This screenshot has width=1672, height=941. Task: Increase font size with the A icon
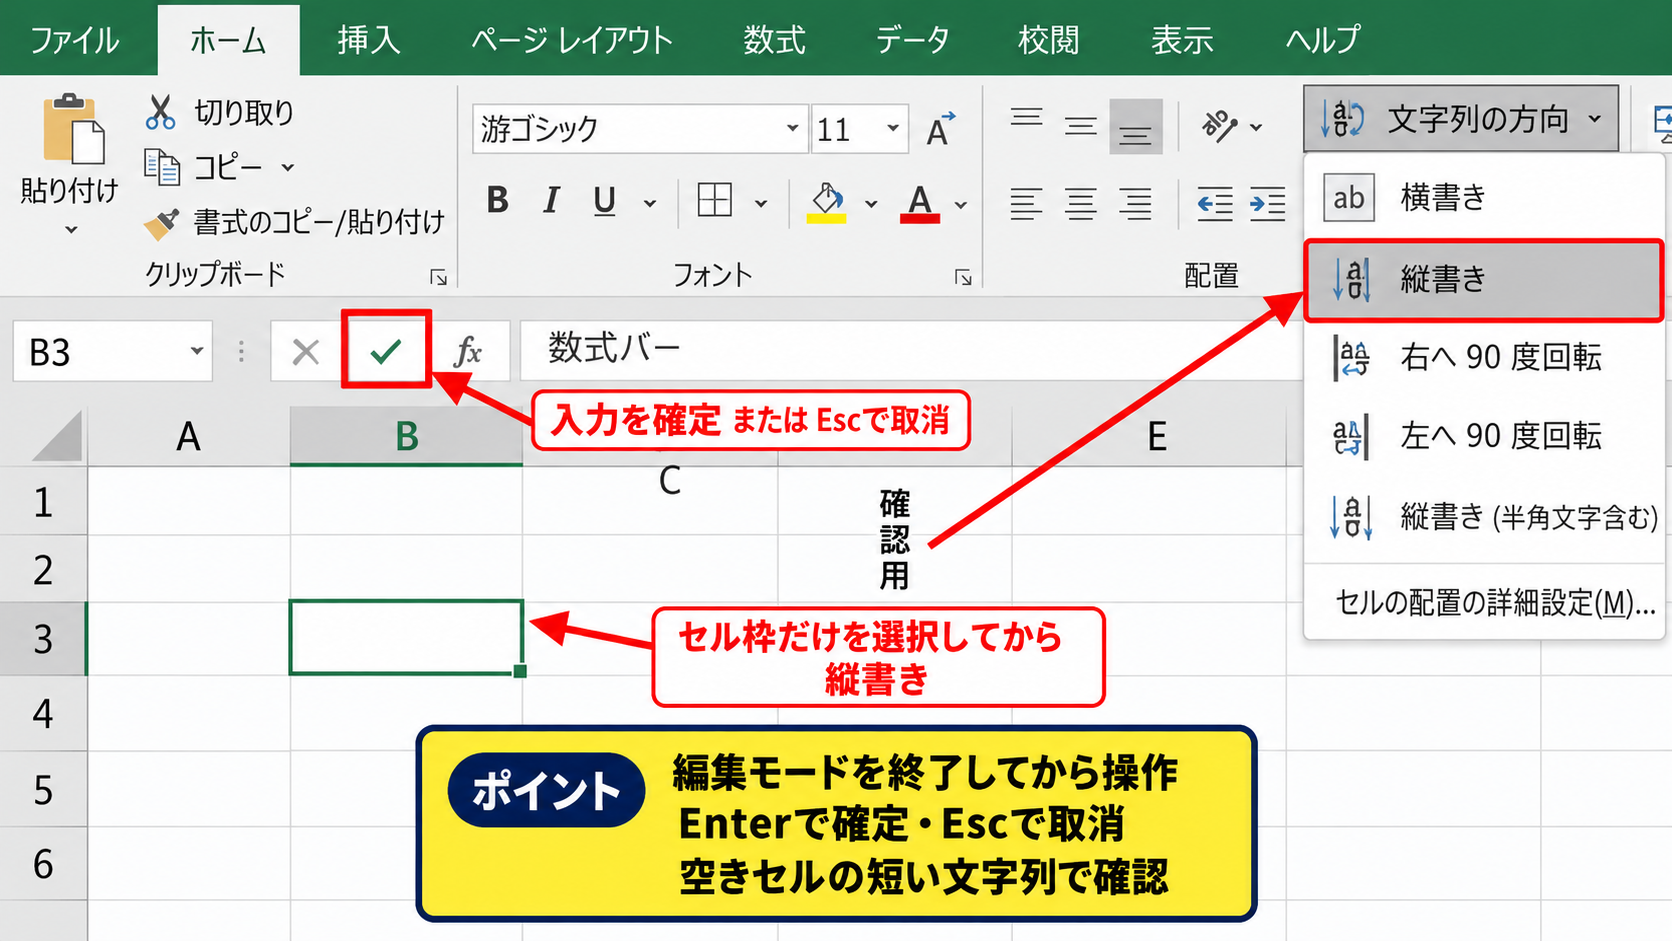tap(940, 130)
